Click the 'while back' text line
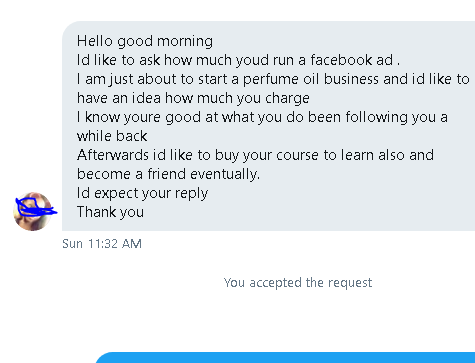 point(112,136)
